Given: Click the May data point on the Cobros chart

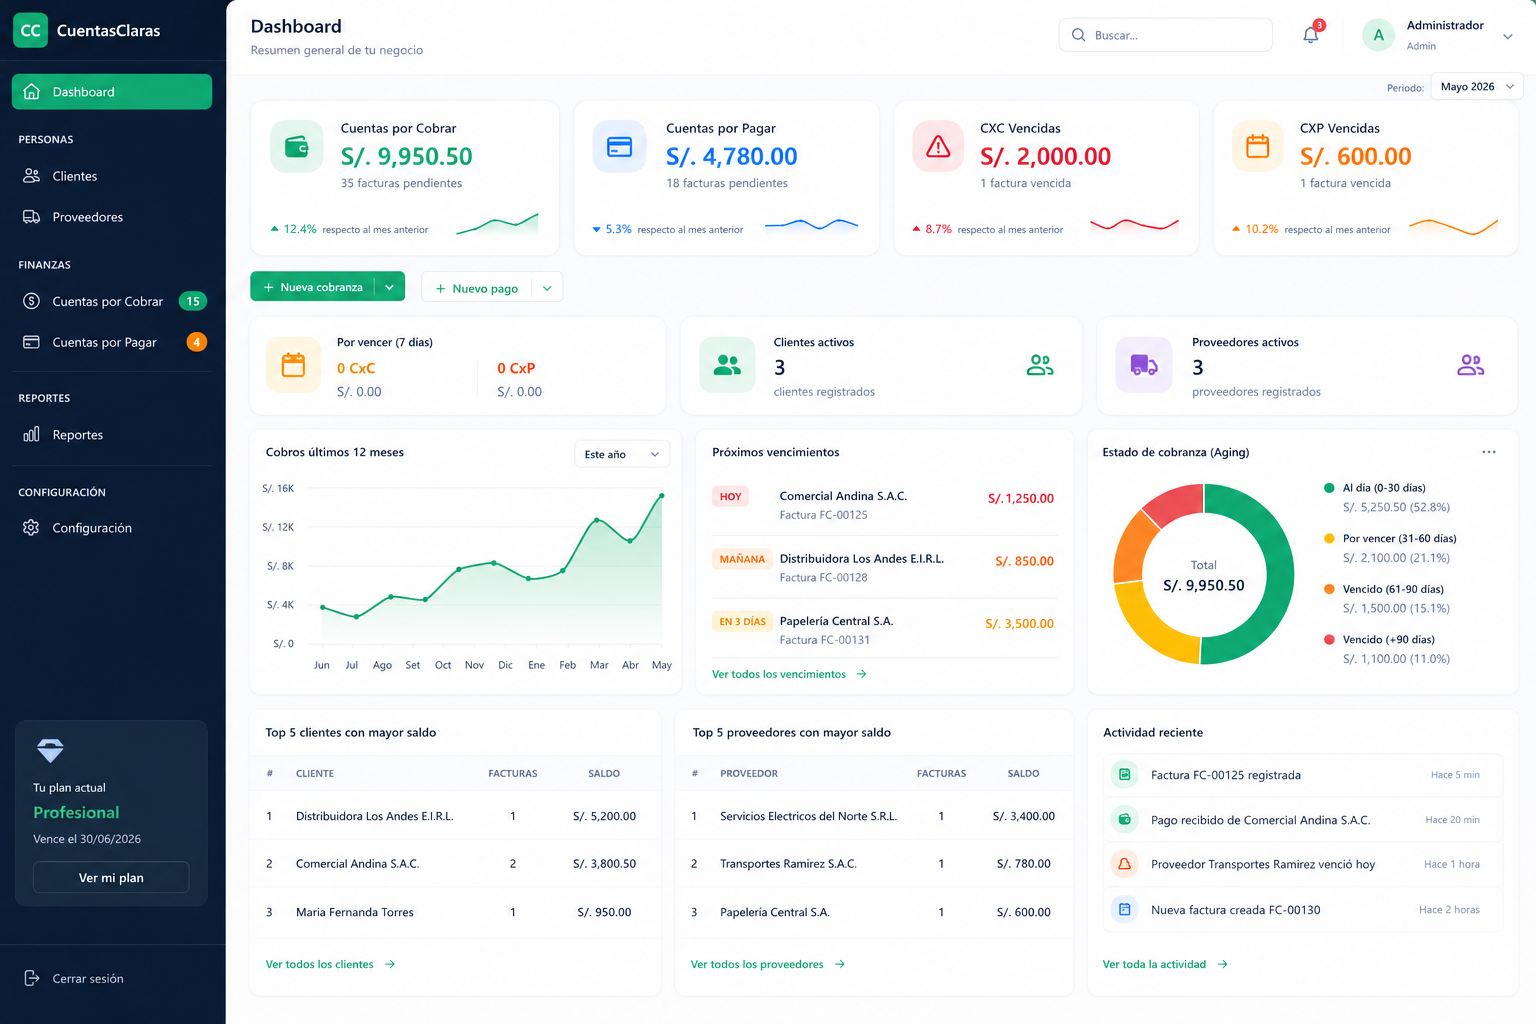Looking at the screenshot, I should coord(662,495).
